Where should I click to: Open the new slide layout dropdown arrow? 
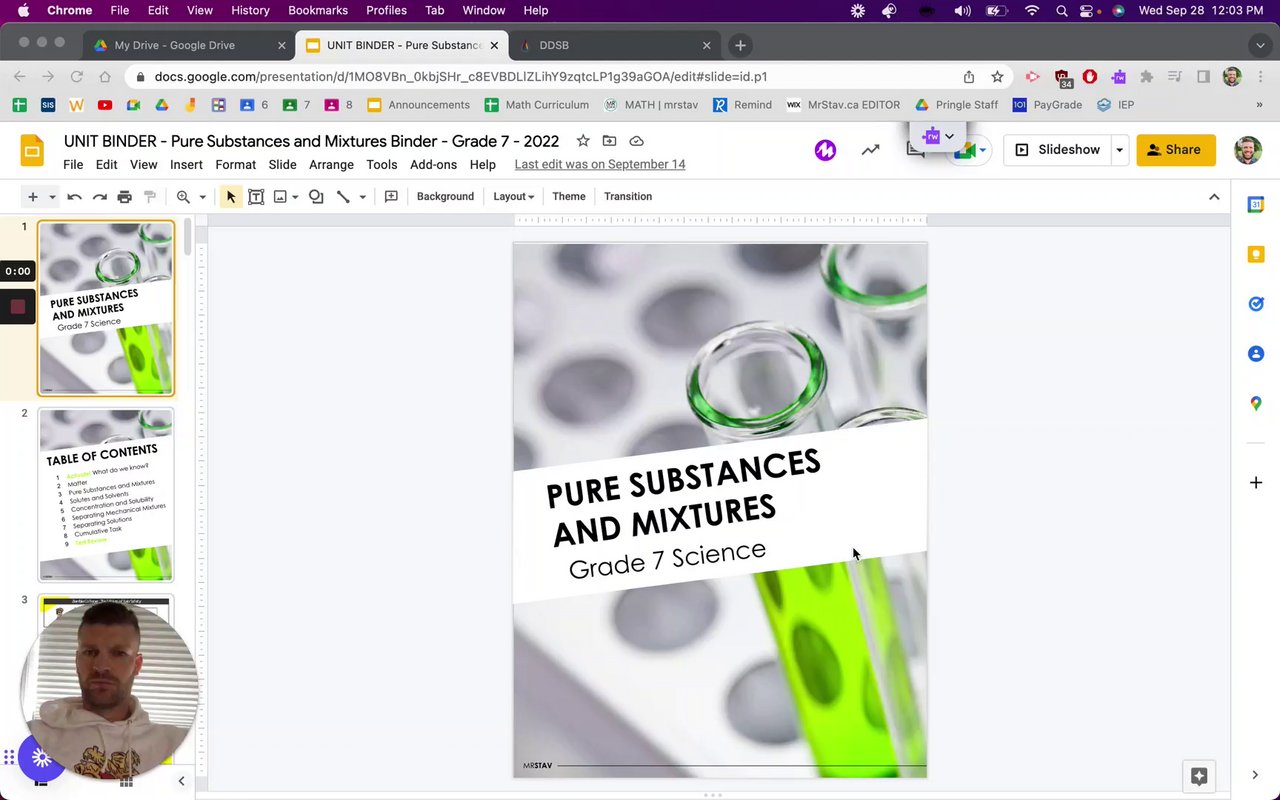point(52,197)
